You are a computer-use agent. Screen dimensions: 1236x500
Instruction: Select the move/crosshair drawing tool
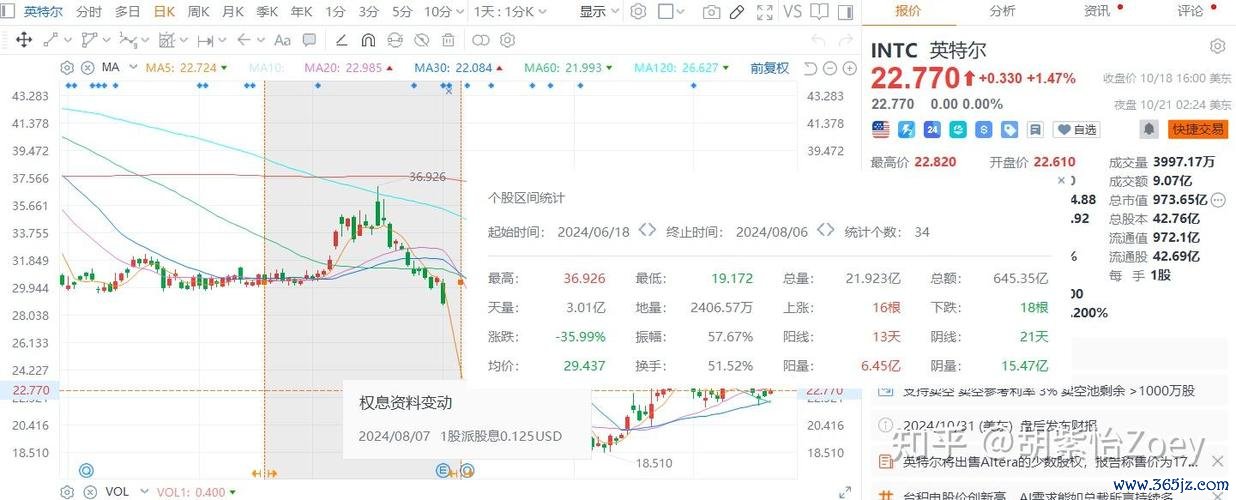pyautogui.click(x=24, y=40)
